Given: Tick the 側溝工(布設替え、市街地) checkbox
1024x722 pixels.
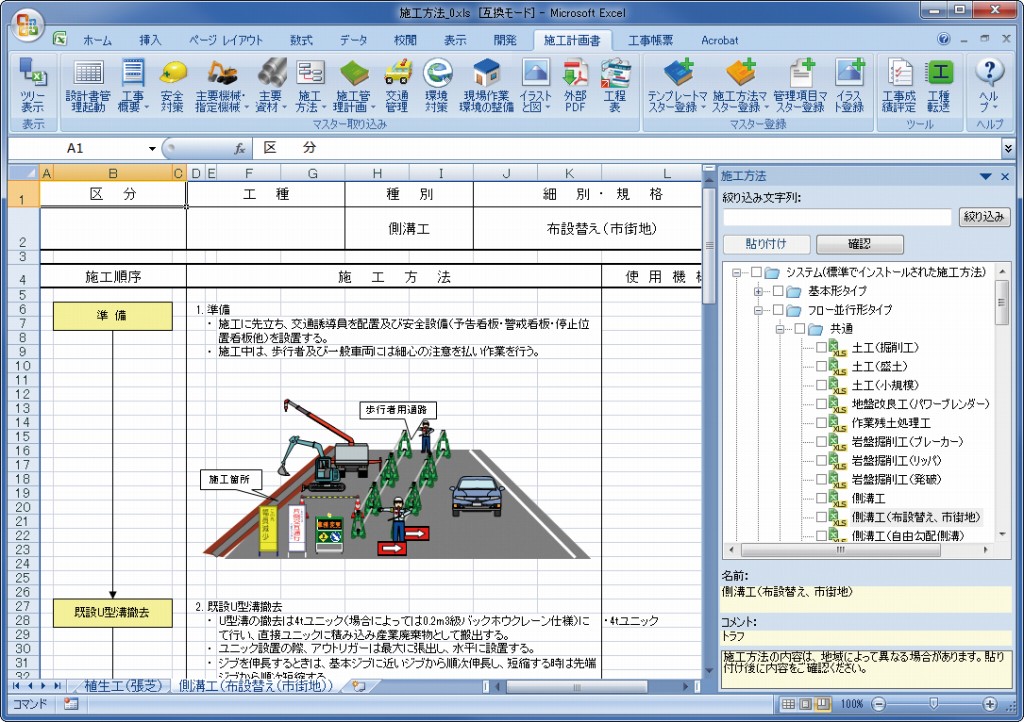Looking at the screenshot, I should [x=822, y=517].
